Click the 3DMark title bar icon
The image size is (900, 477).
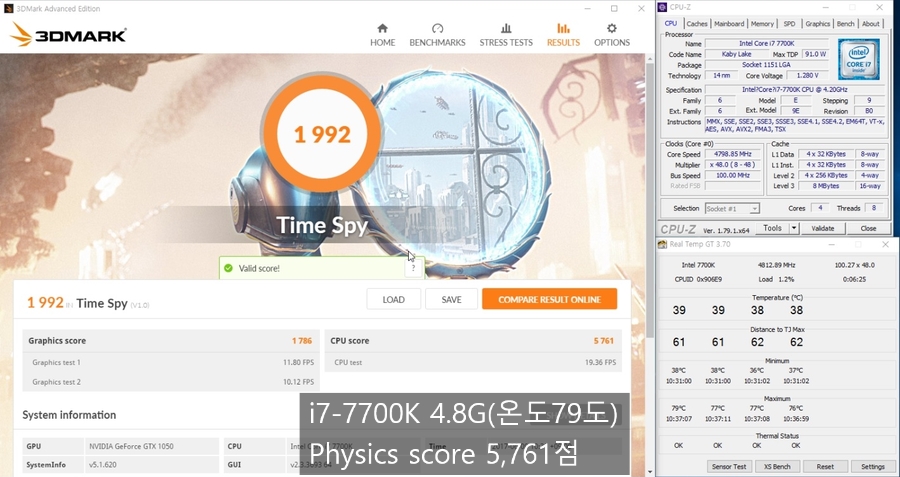coord(9,9)
